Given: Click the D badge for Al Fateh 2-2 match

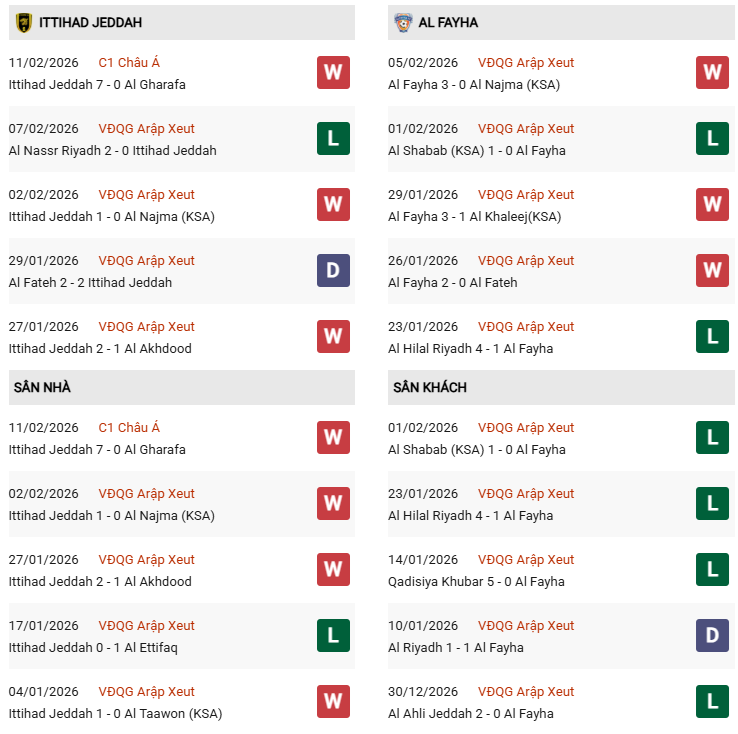Looking at the screenshot, I should [333, 271].
